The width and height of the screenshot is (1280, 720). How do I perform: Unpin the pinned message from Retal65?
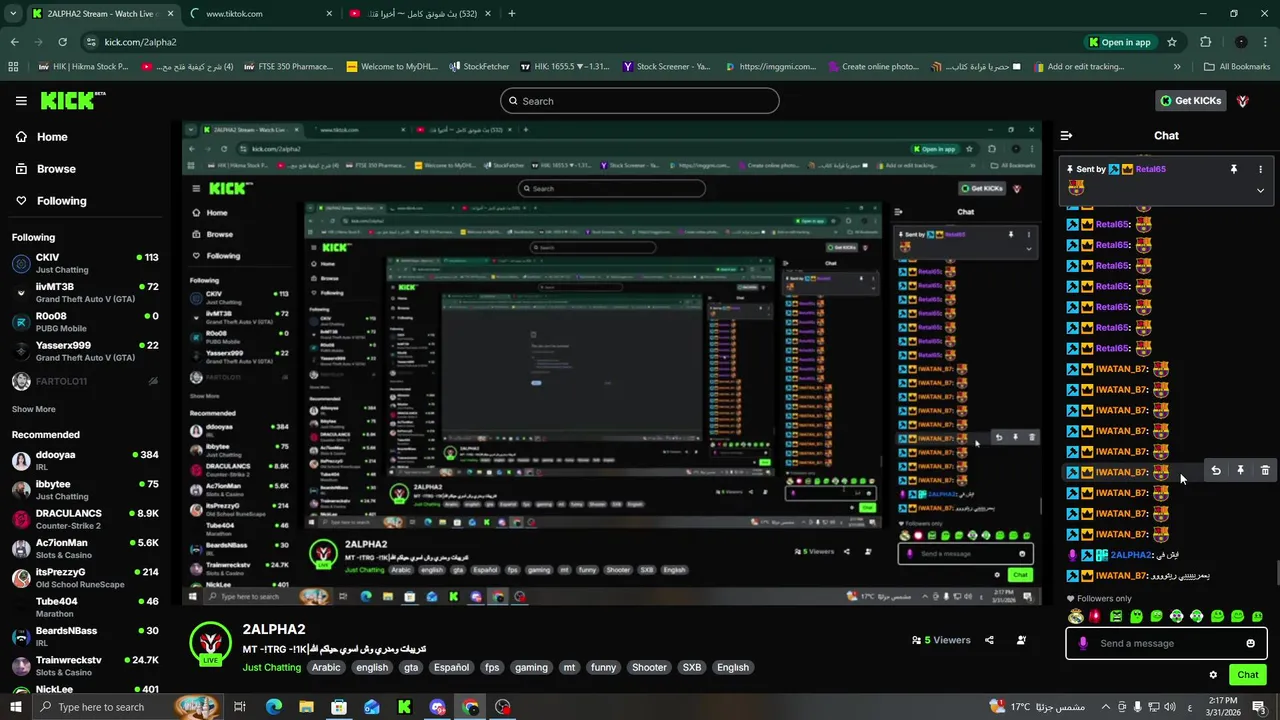click(x=1233, y=169)
